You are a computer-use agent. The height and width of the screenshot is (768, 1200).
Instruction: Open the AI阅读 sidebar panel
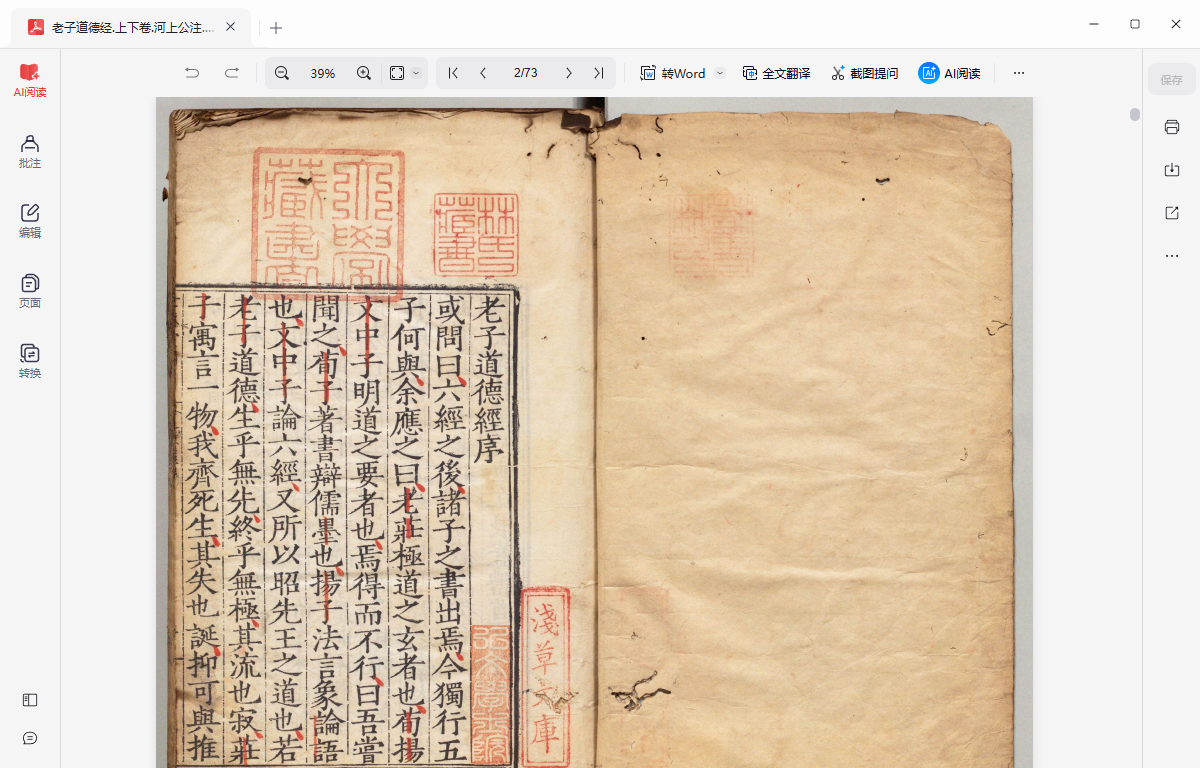point(30,80)
